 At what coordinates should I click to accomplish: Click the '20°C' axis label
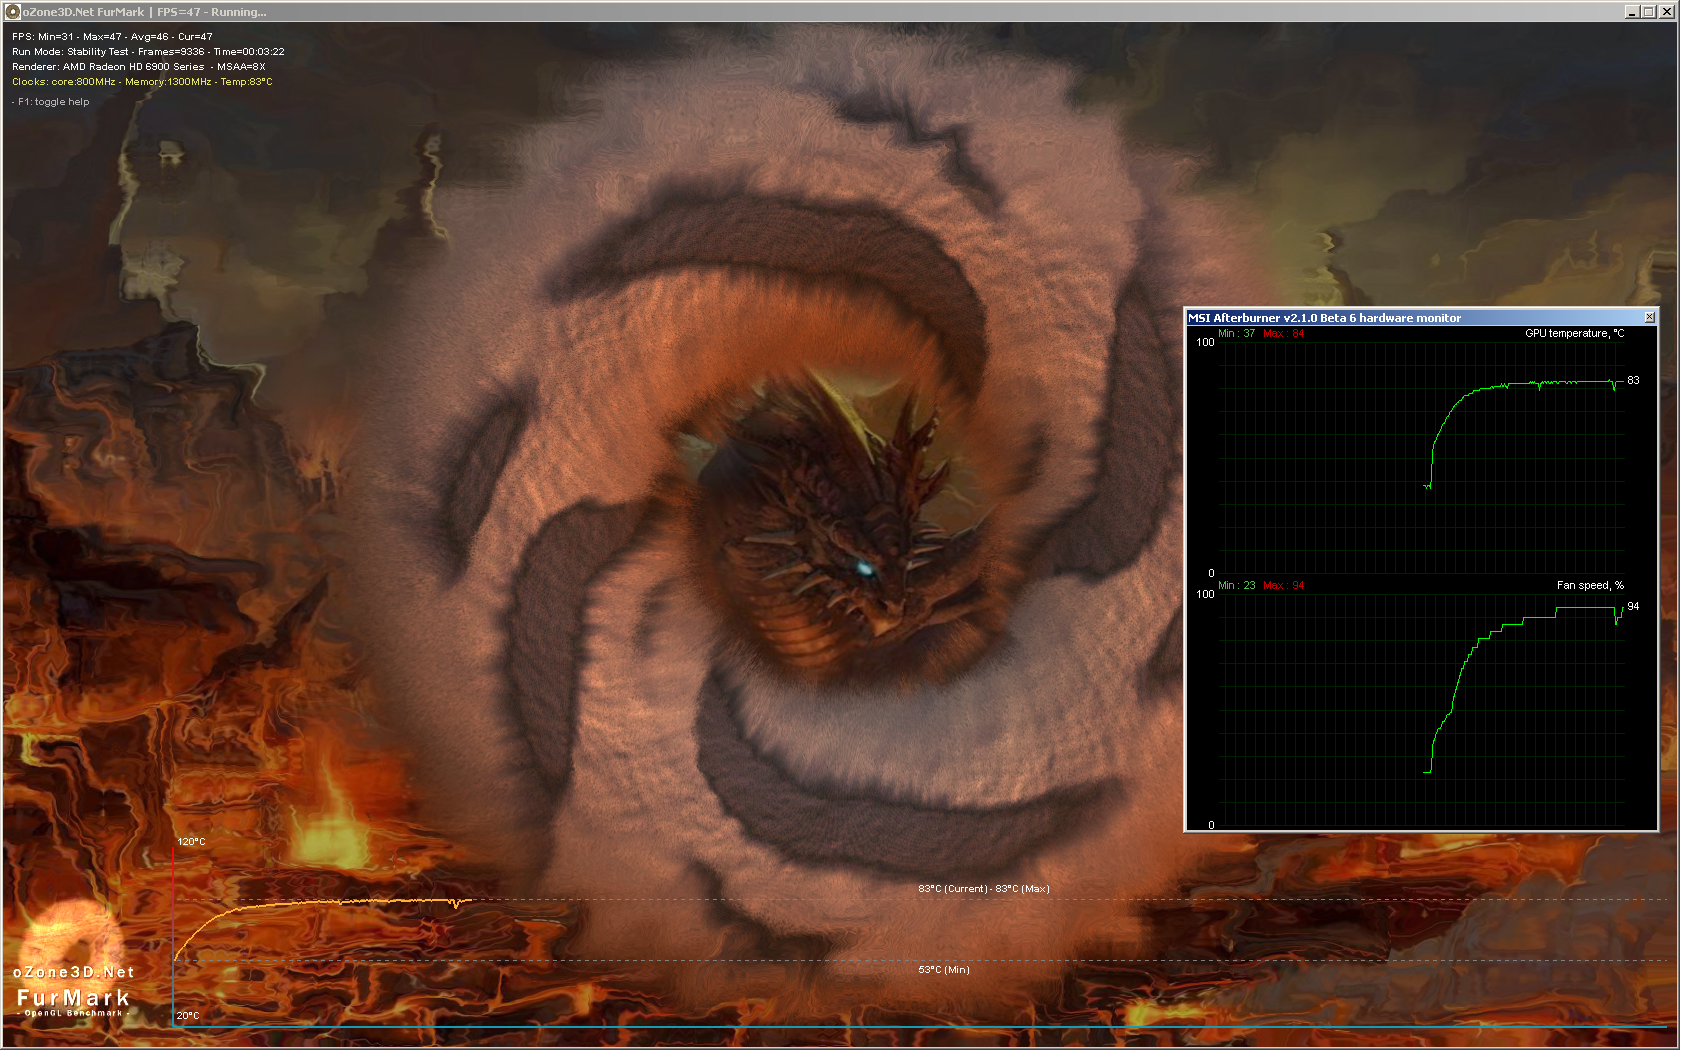pyautogui.click(x=188, y=1016)
